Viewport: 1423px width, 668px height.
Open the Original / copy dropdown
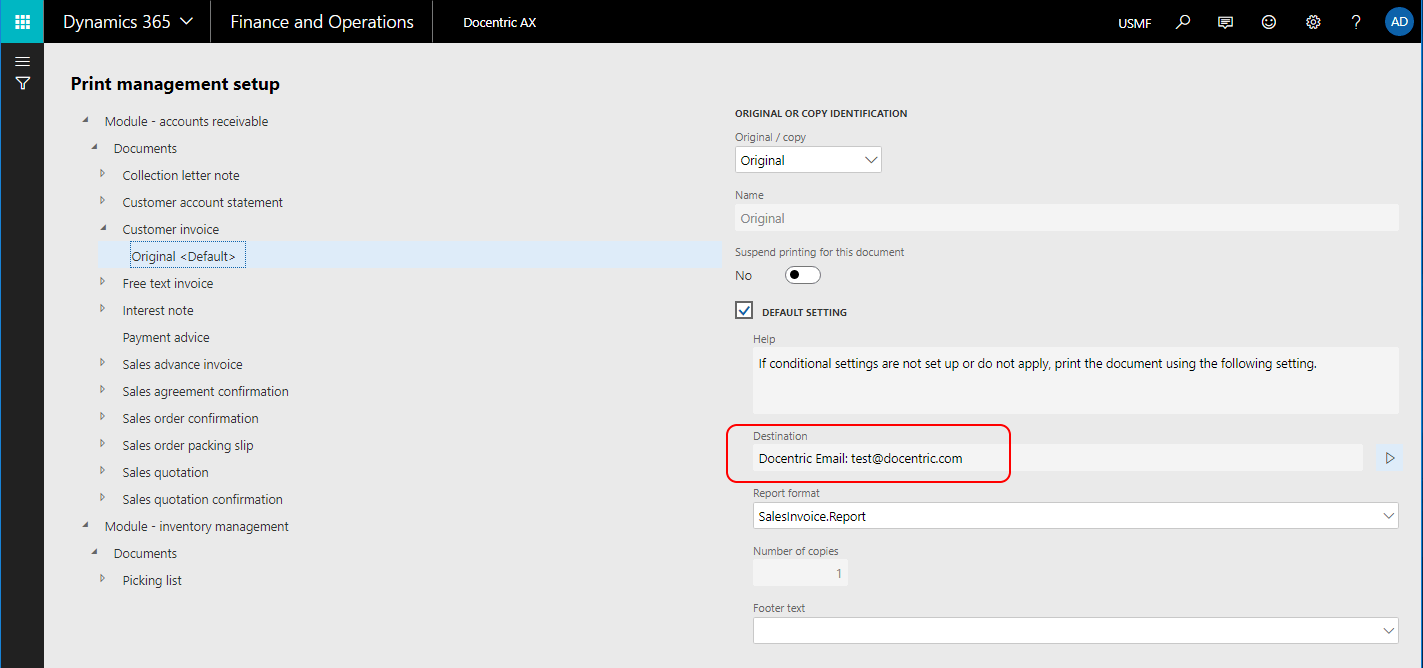808,160
